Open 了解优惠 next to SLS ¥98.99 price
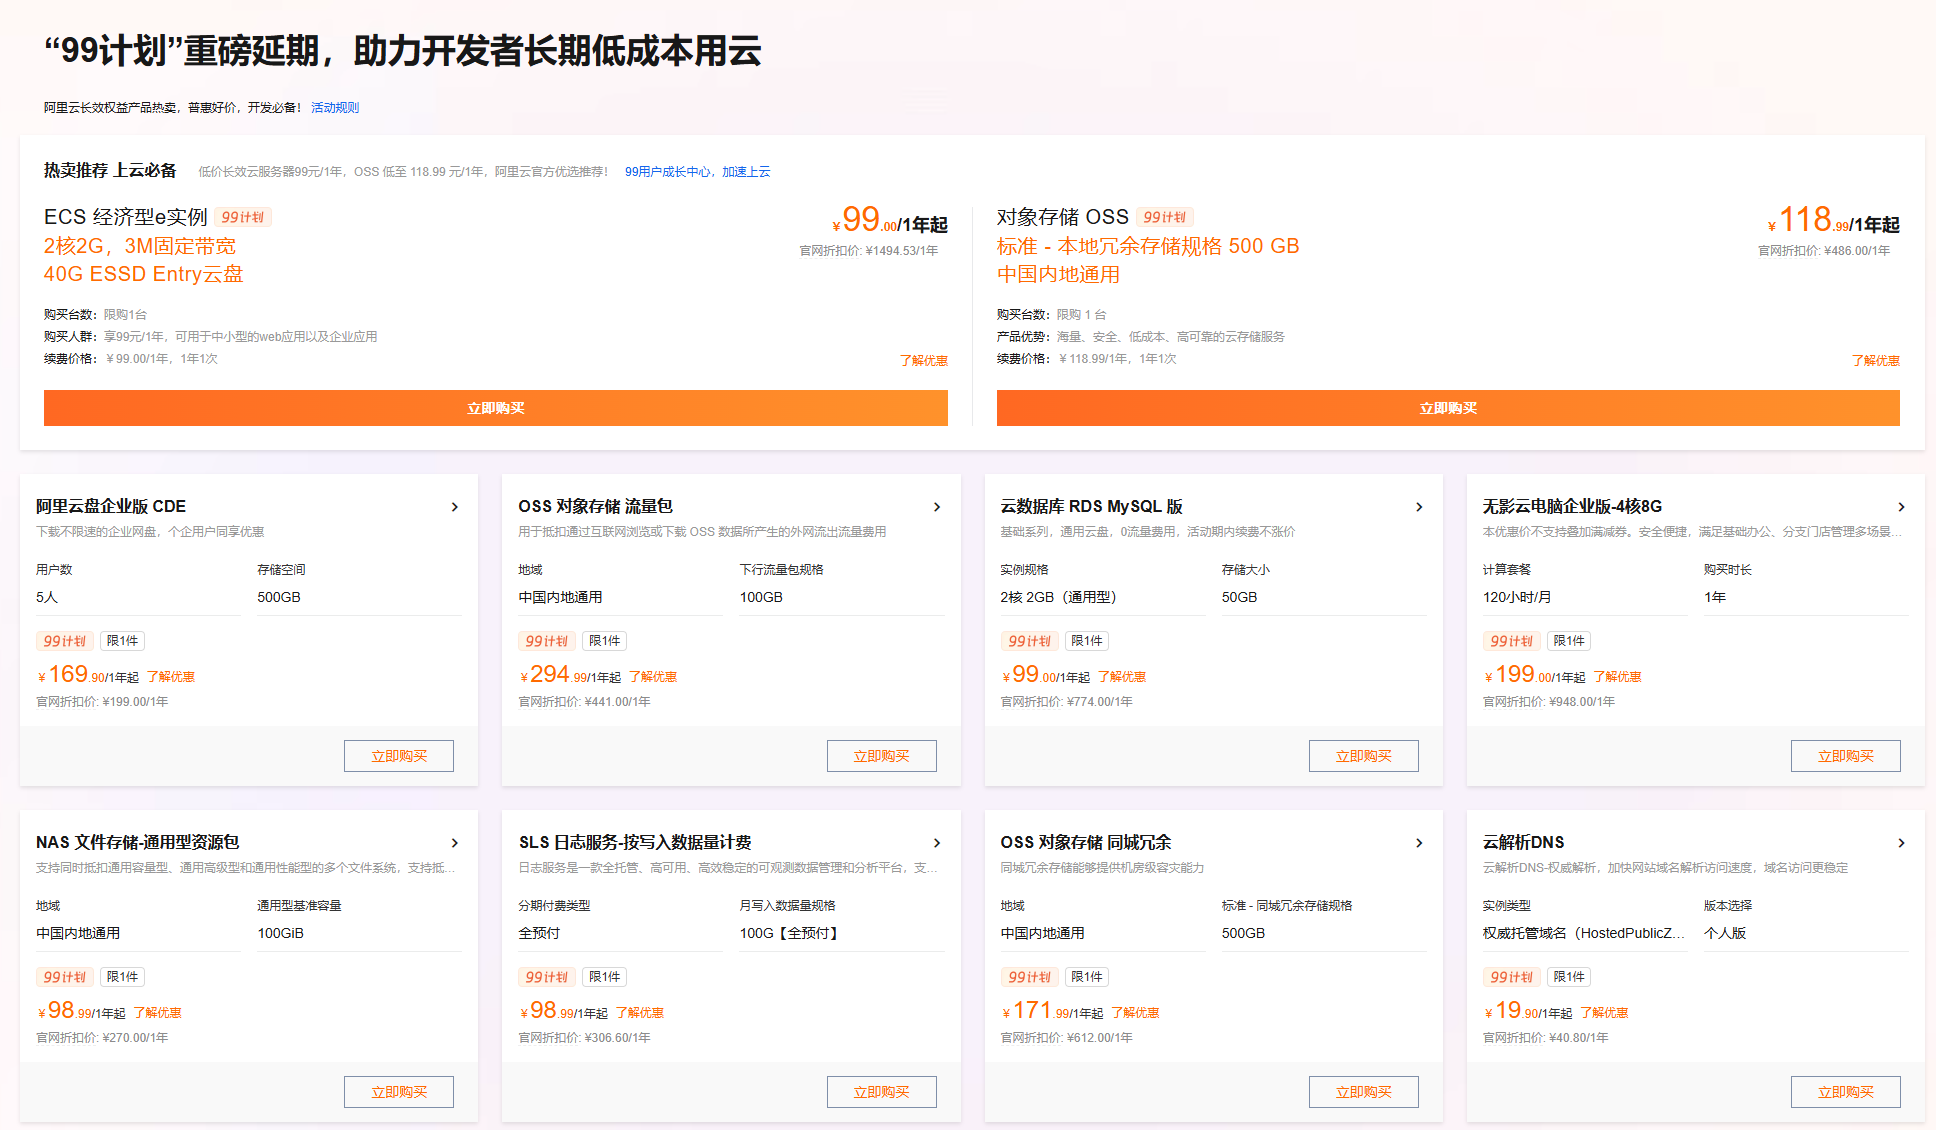Viewport: 1936px width, 1130px height. 640,1013
